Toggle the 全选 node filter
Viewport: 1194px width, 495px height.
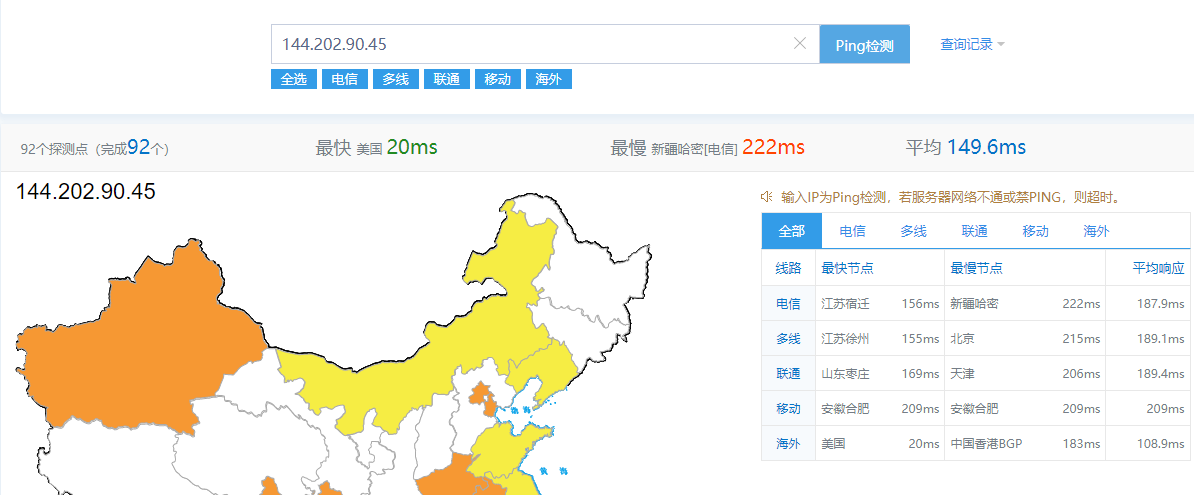click(x=294, y=79)
